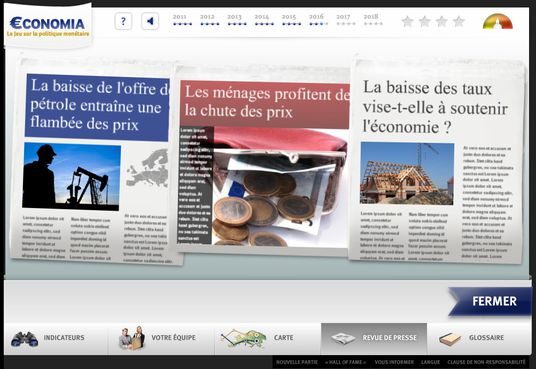Open the help question mark button

point(123,21)
